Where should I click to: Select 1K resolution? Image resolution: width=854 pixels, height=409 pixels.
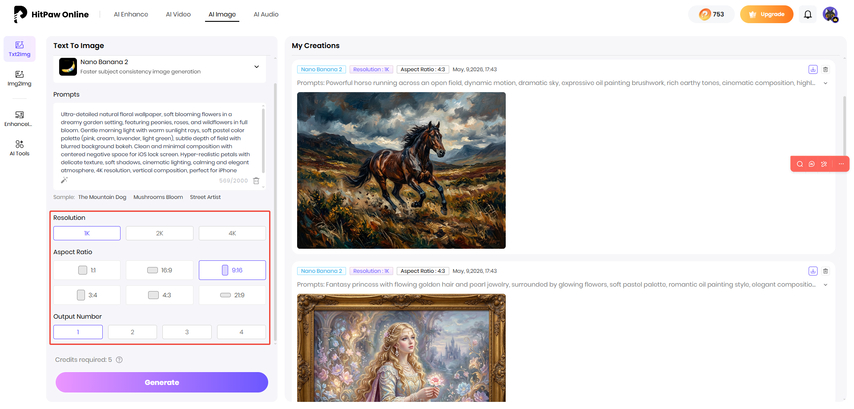point(87,233)
